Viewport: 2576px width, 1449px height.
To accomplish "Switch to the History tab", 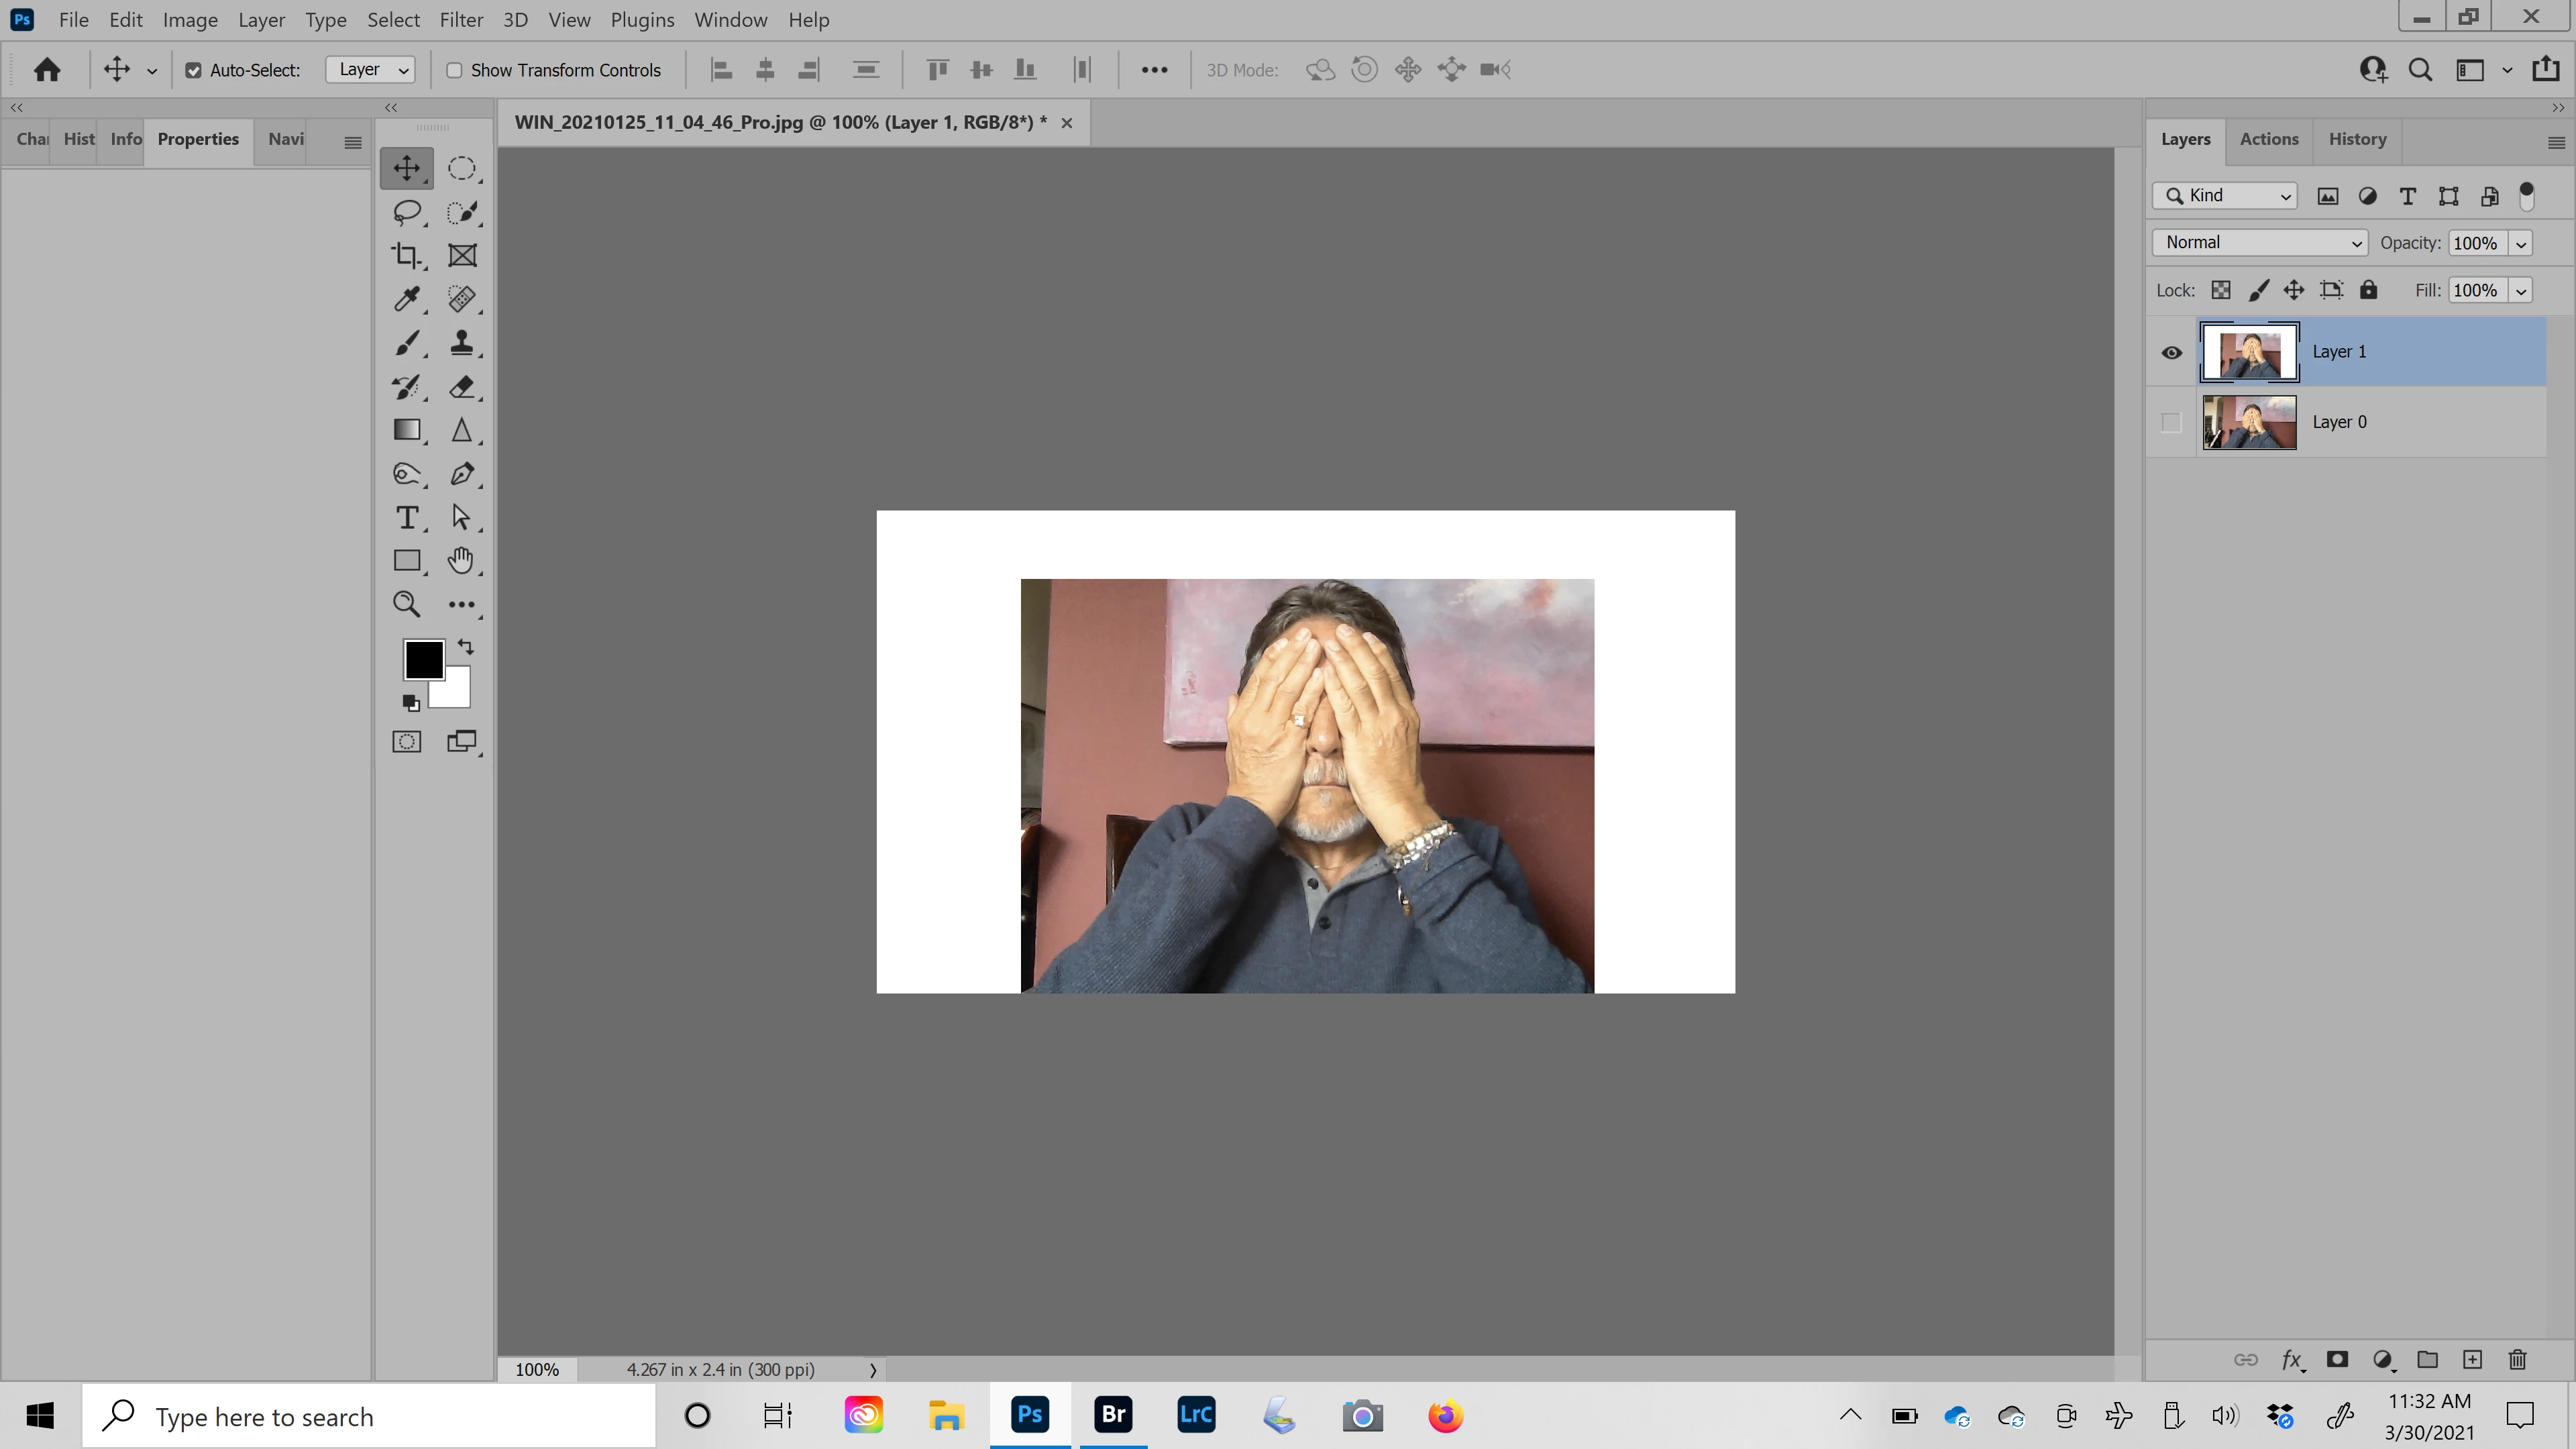I will [2357, 140].
